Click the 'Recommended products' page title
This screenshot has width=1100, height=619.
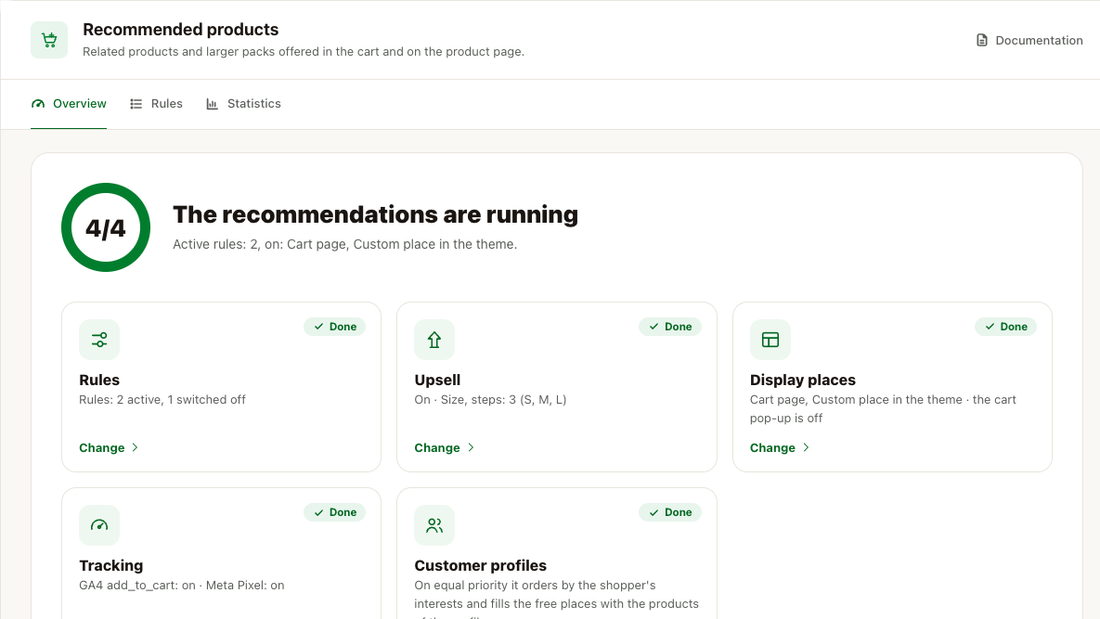coord(181,29)
